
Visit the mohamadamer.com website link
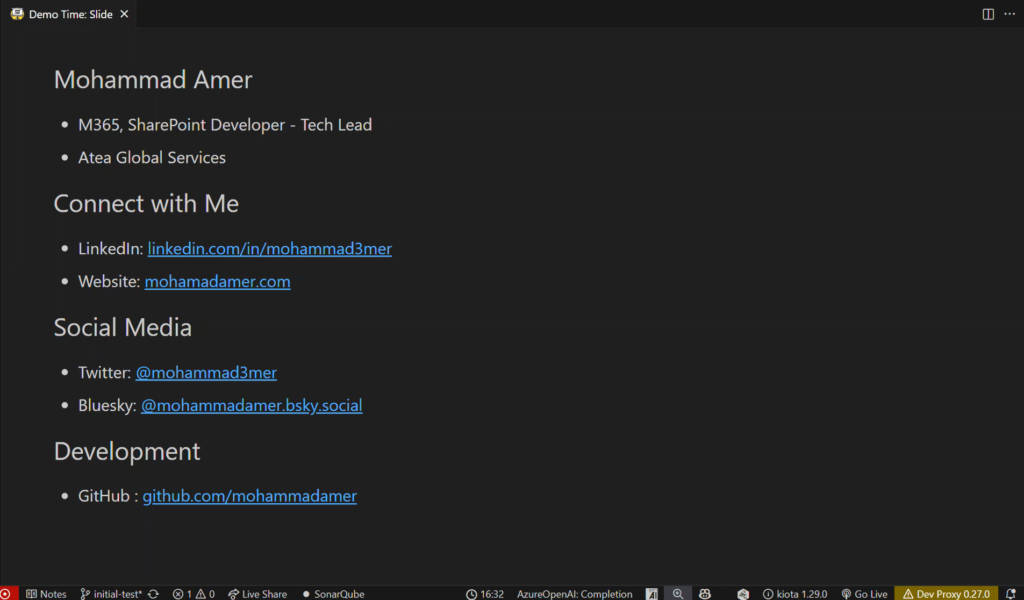[x=217, y=282]
